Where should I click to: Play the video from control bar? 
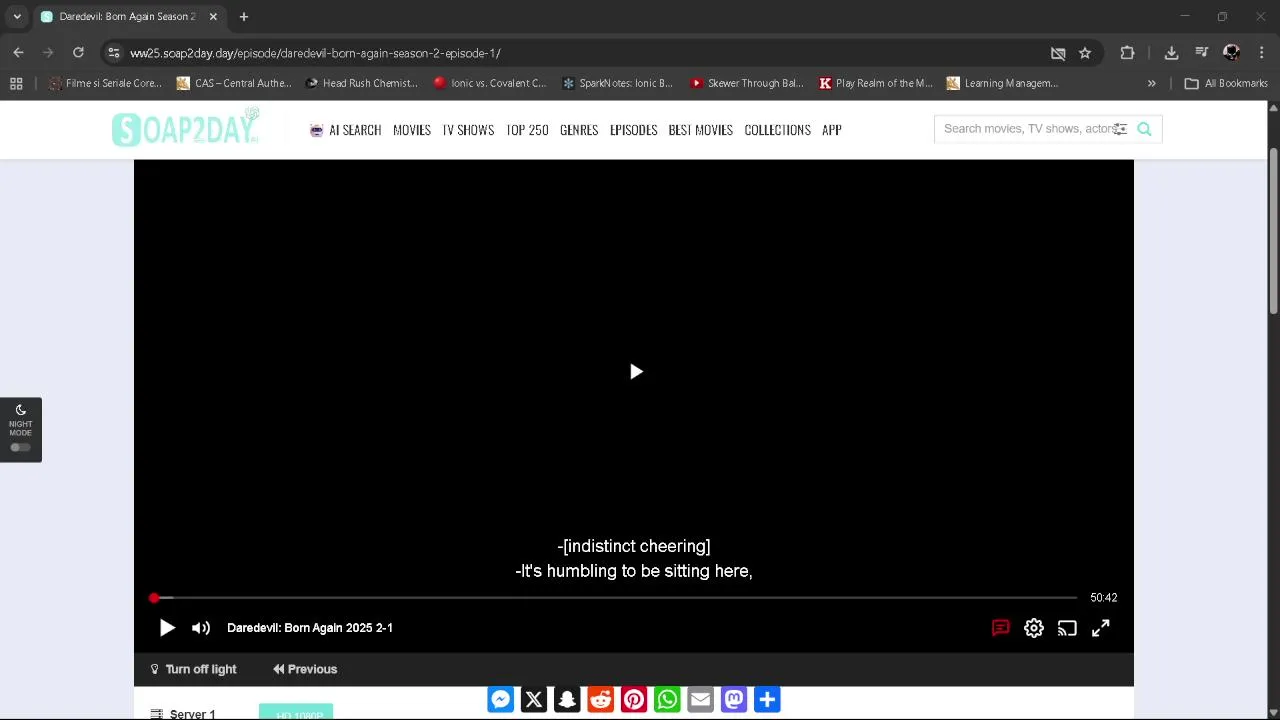(x=167, y=628)
